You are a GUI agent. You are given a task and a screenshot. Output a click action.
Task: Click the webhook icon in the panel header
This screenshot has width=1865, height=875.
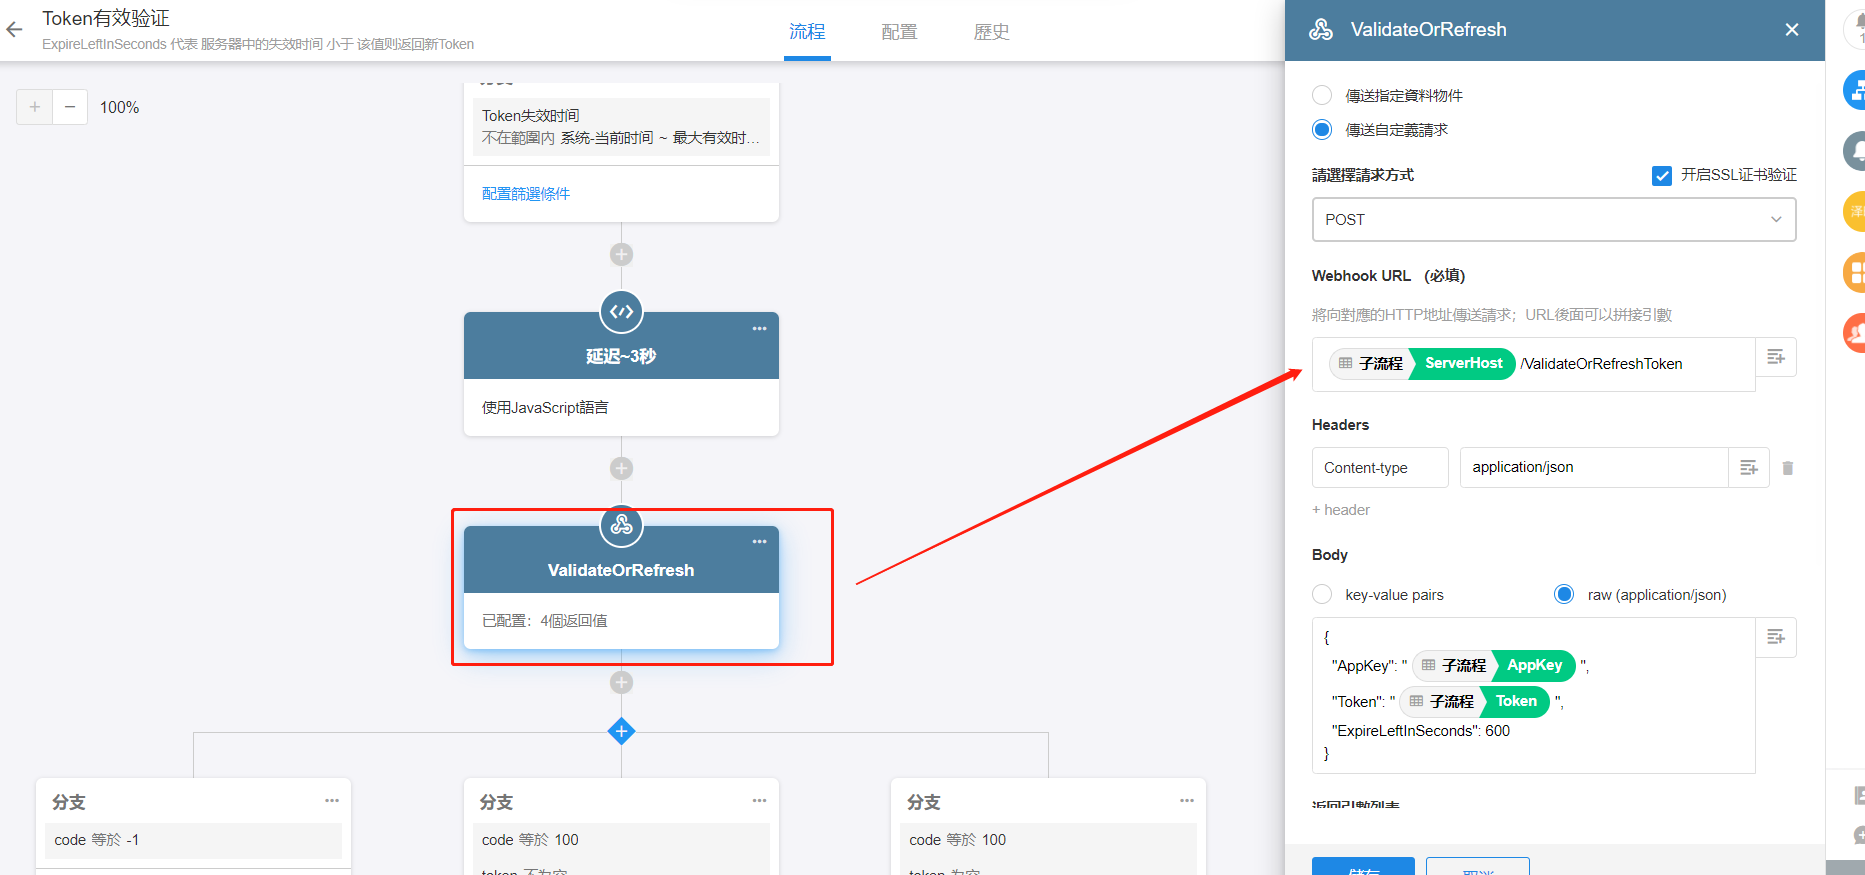(x=1321, y=30)
